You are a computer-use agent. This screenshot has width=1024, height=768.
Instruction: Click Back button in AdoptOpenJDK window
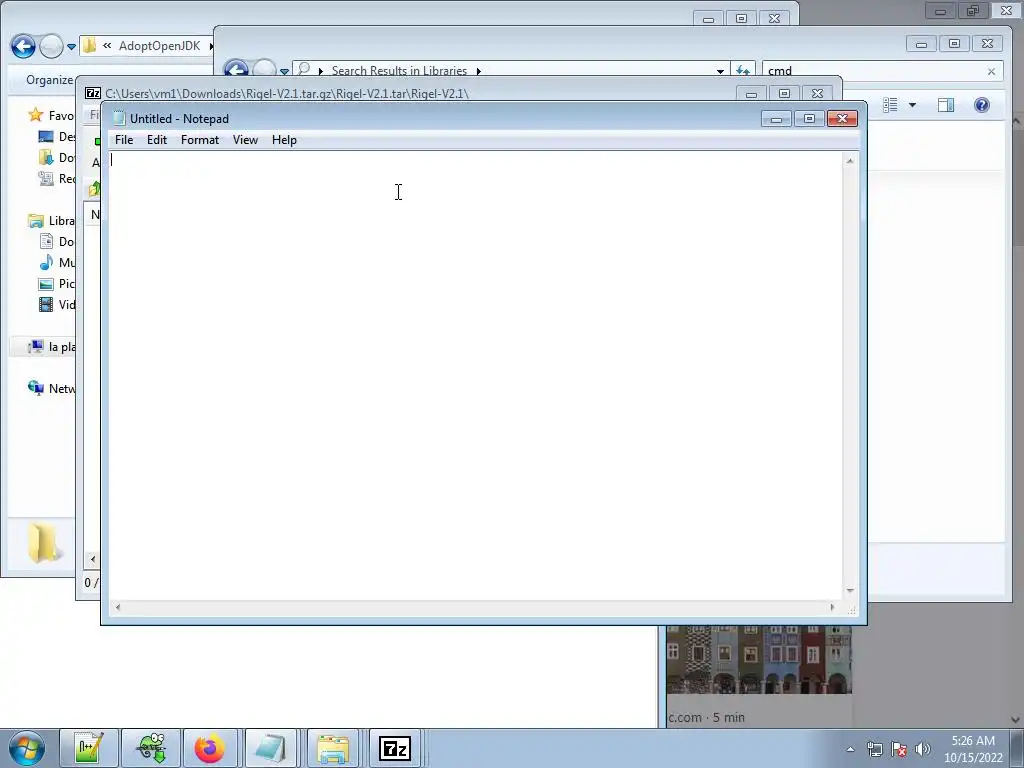coord(23,46)
